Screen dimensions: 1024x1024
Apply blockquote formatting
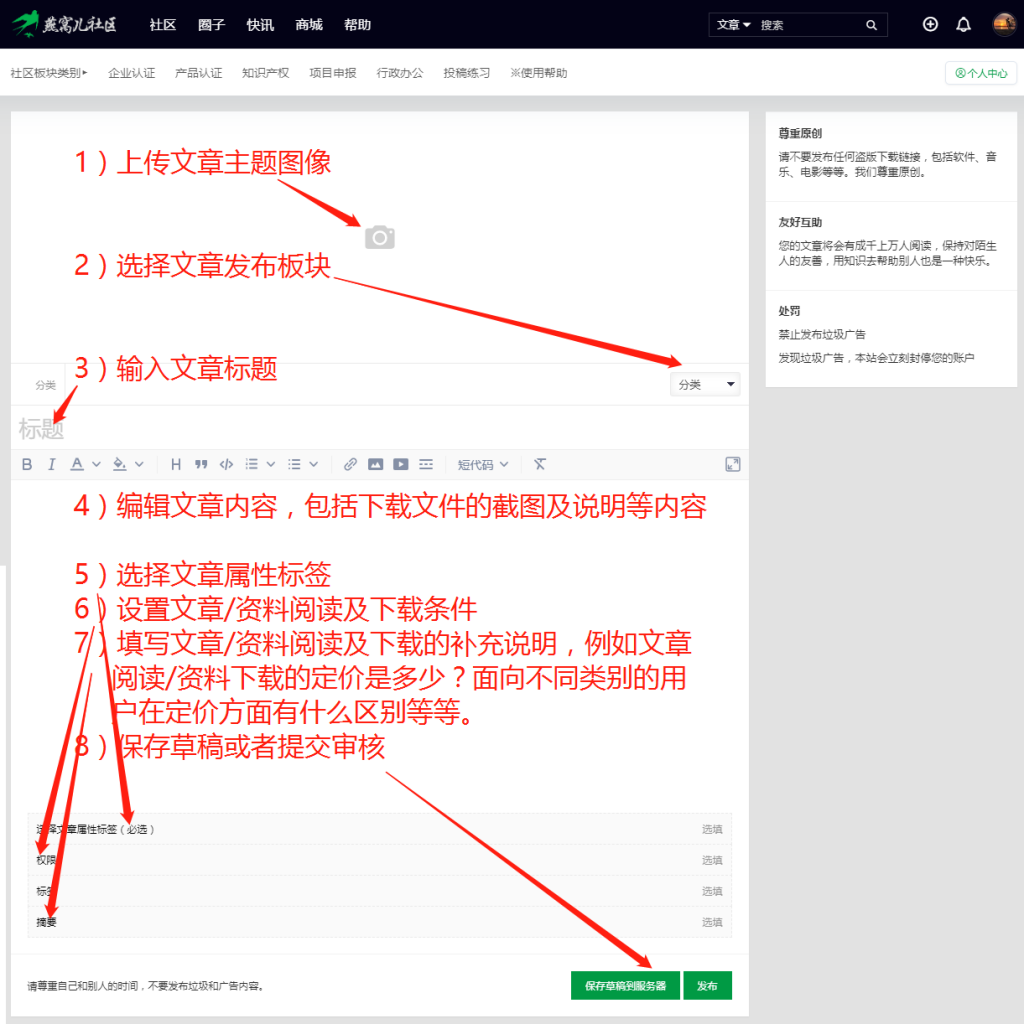(x=201, y=464)
